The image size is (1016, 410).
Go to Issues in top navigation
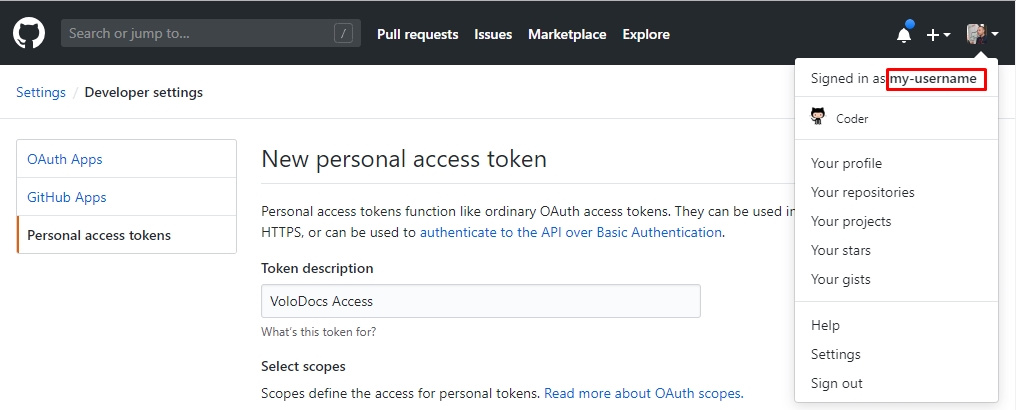click(493, 34)
